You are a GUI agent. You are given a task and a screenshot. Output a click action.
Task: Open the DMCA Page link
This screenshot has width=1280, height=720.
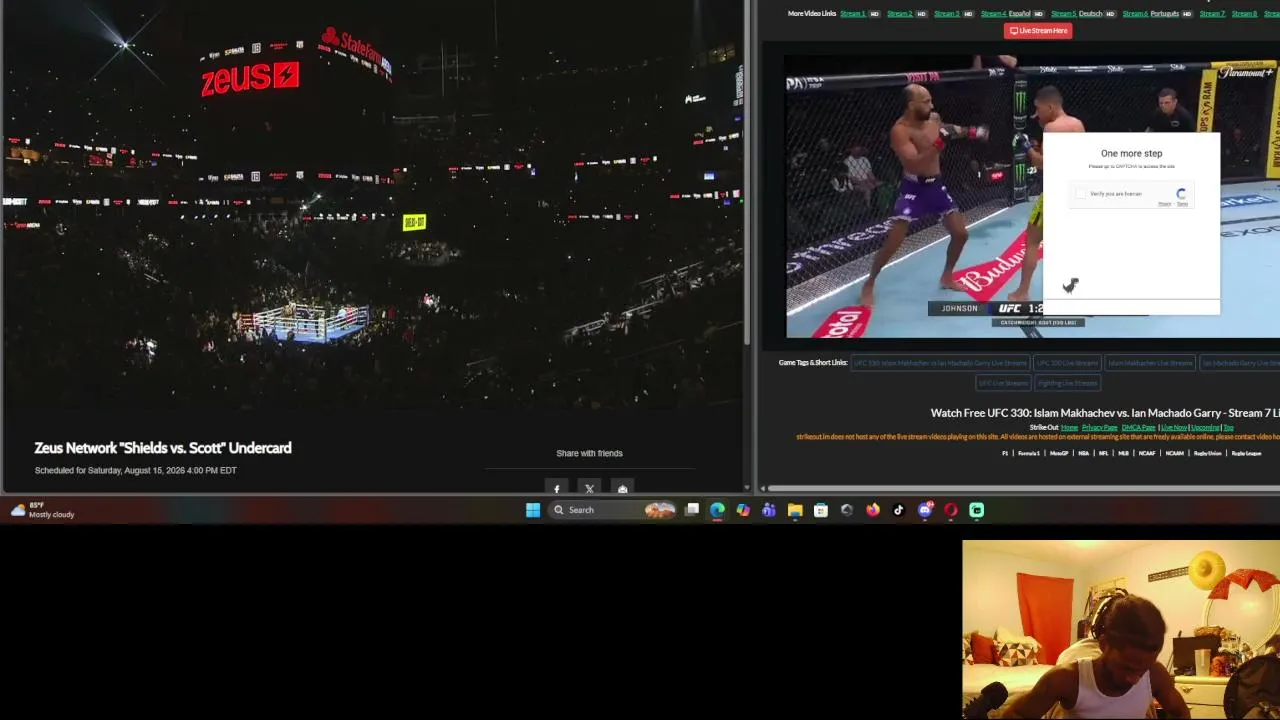(1138, 428)
